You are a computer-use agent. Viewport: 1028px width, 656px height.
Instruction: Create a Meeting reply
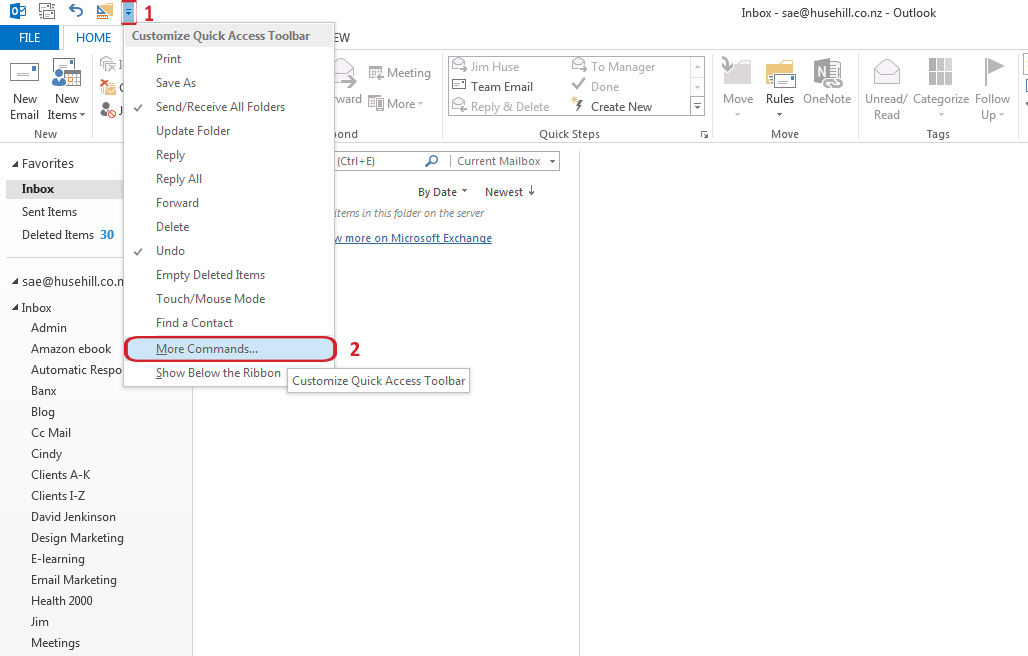tap(399, 72)
